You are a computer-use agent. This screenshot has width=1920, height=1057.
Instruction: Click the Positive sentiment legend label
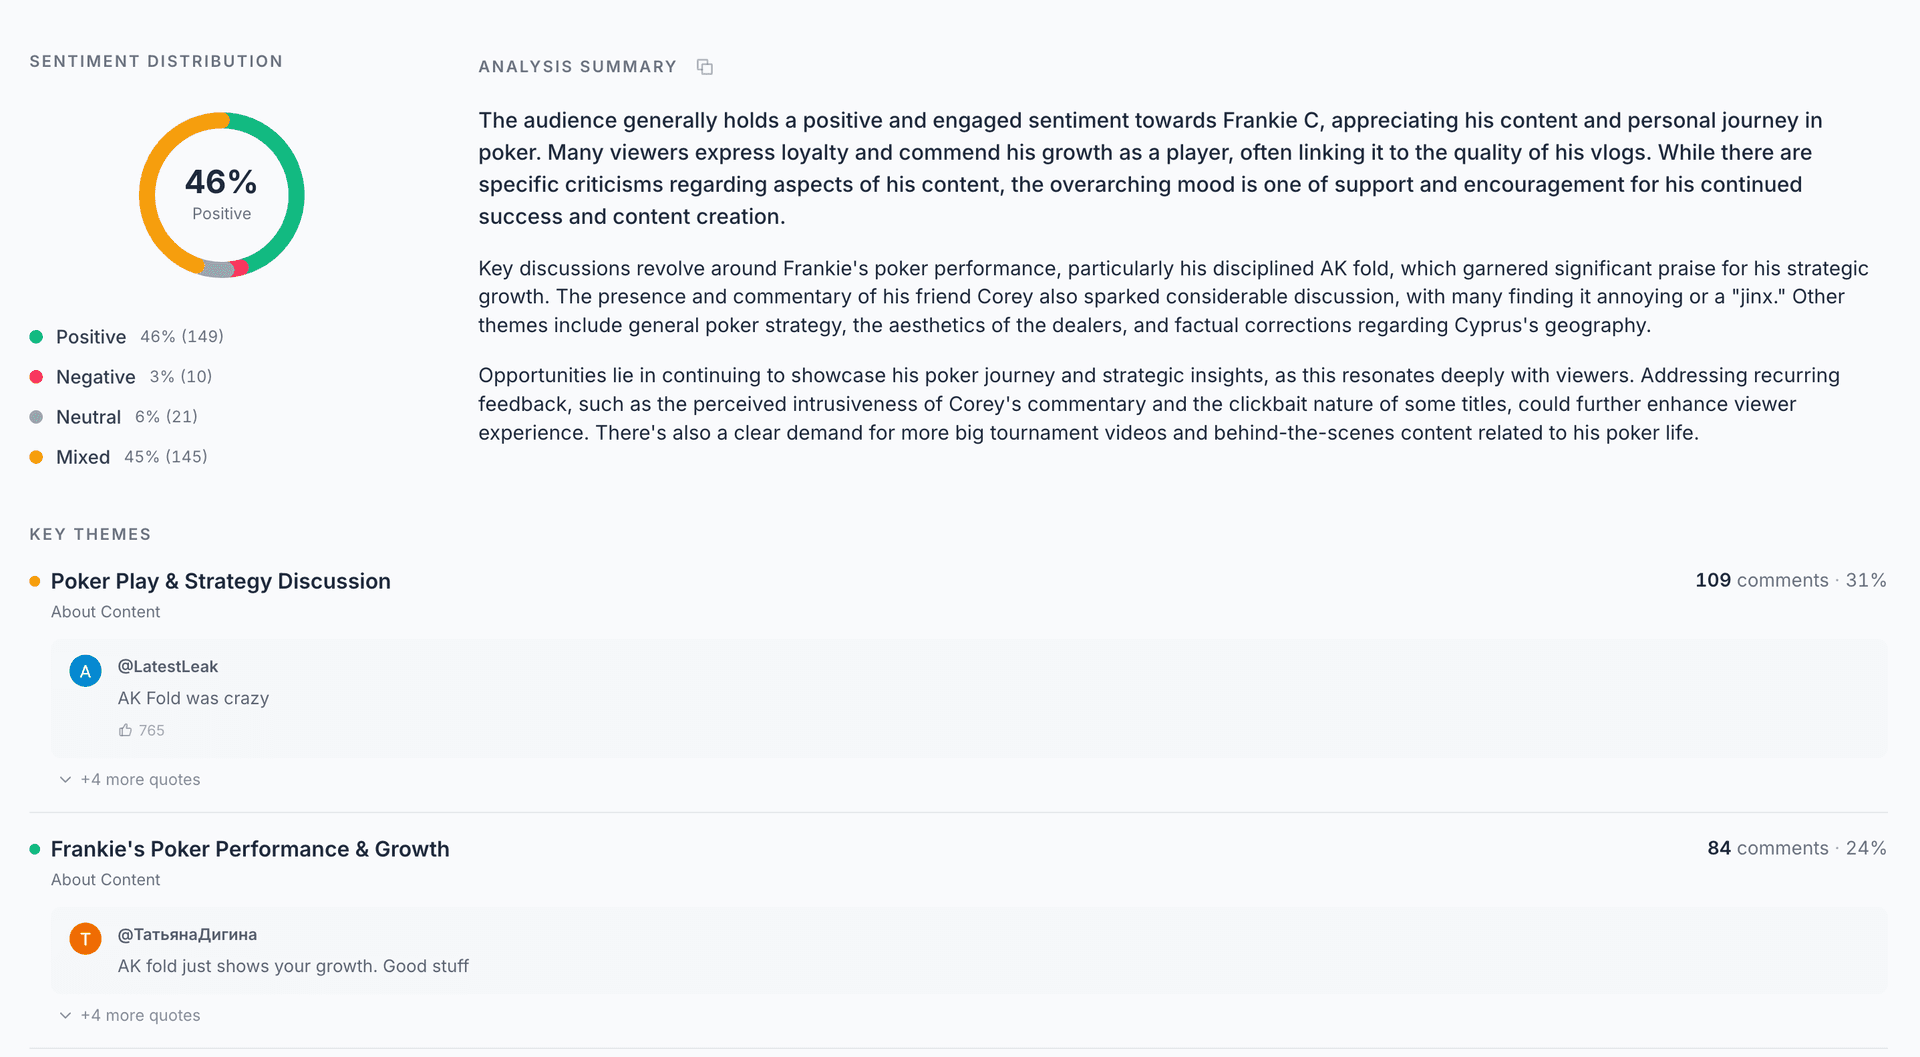click(x=91, y=337)
